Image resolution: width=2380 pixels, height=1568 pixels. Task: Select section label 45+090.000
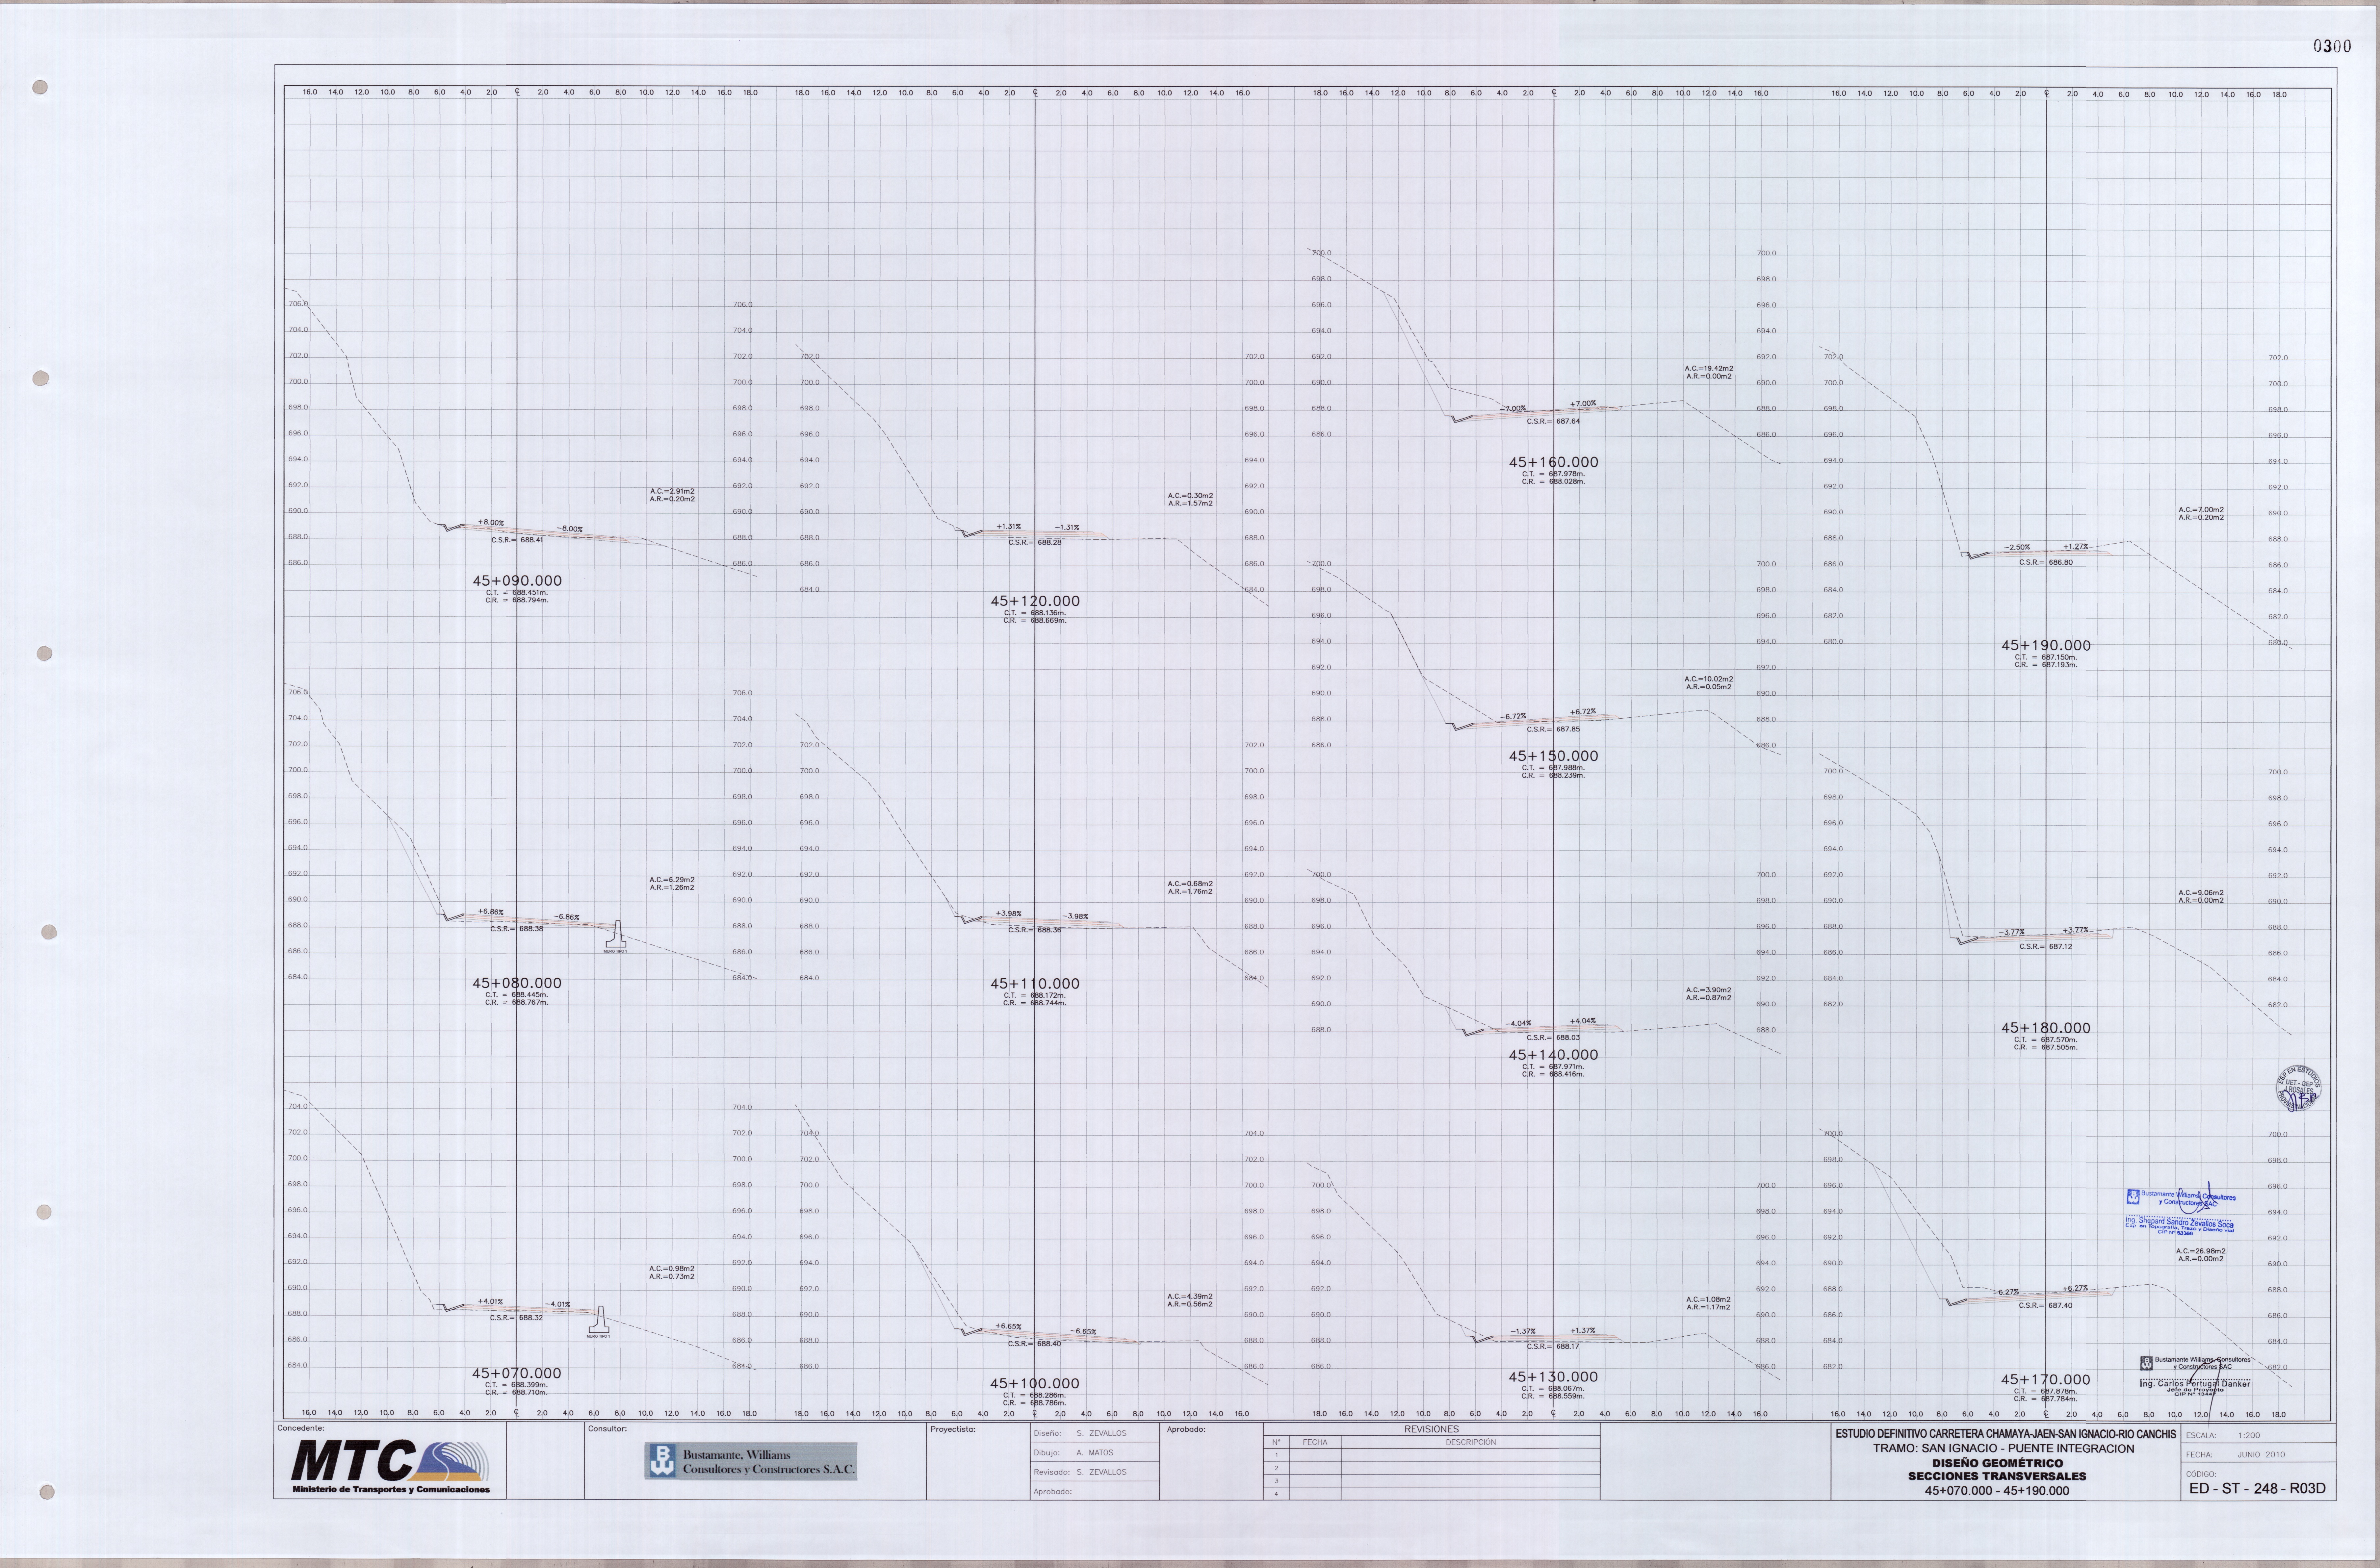tap(517, 581)
